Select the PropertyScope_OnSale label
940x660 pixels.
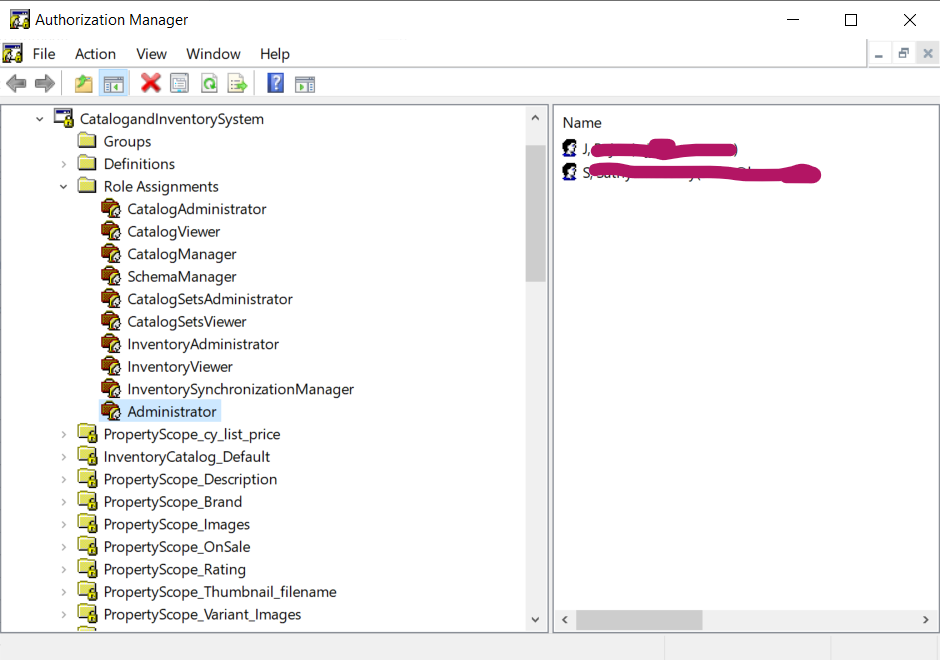[177, 547]
